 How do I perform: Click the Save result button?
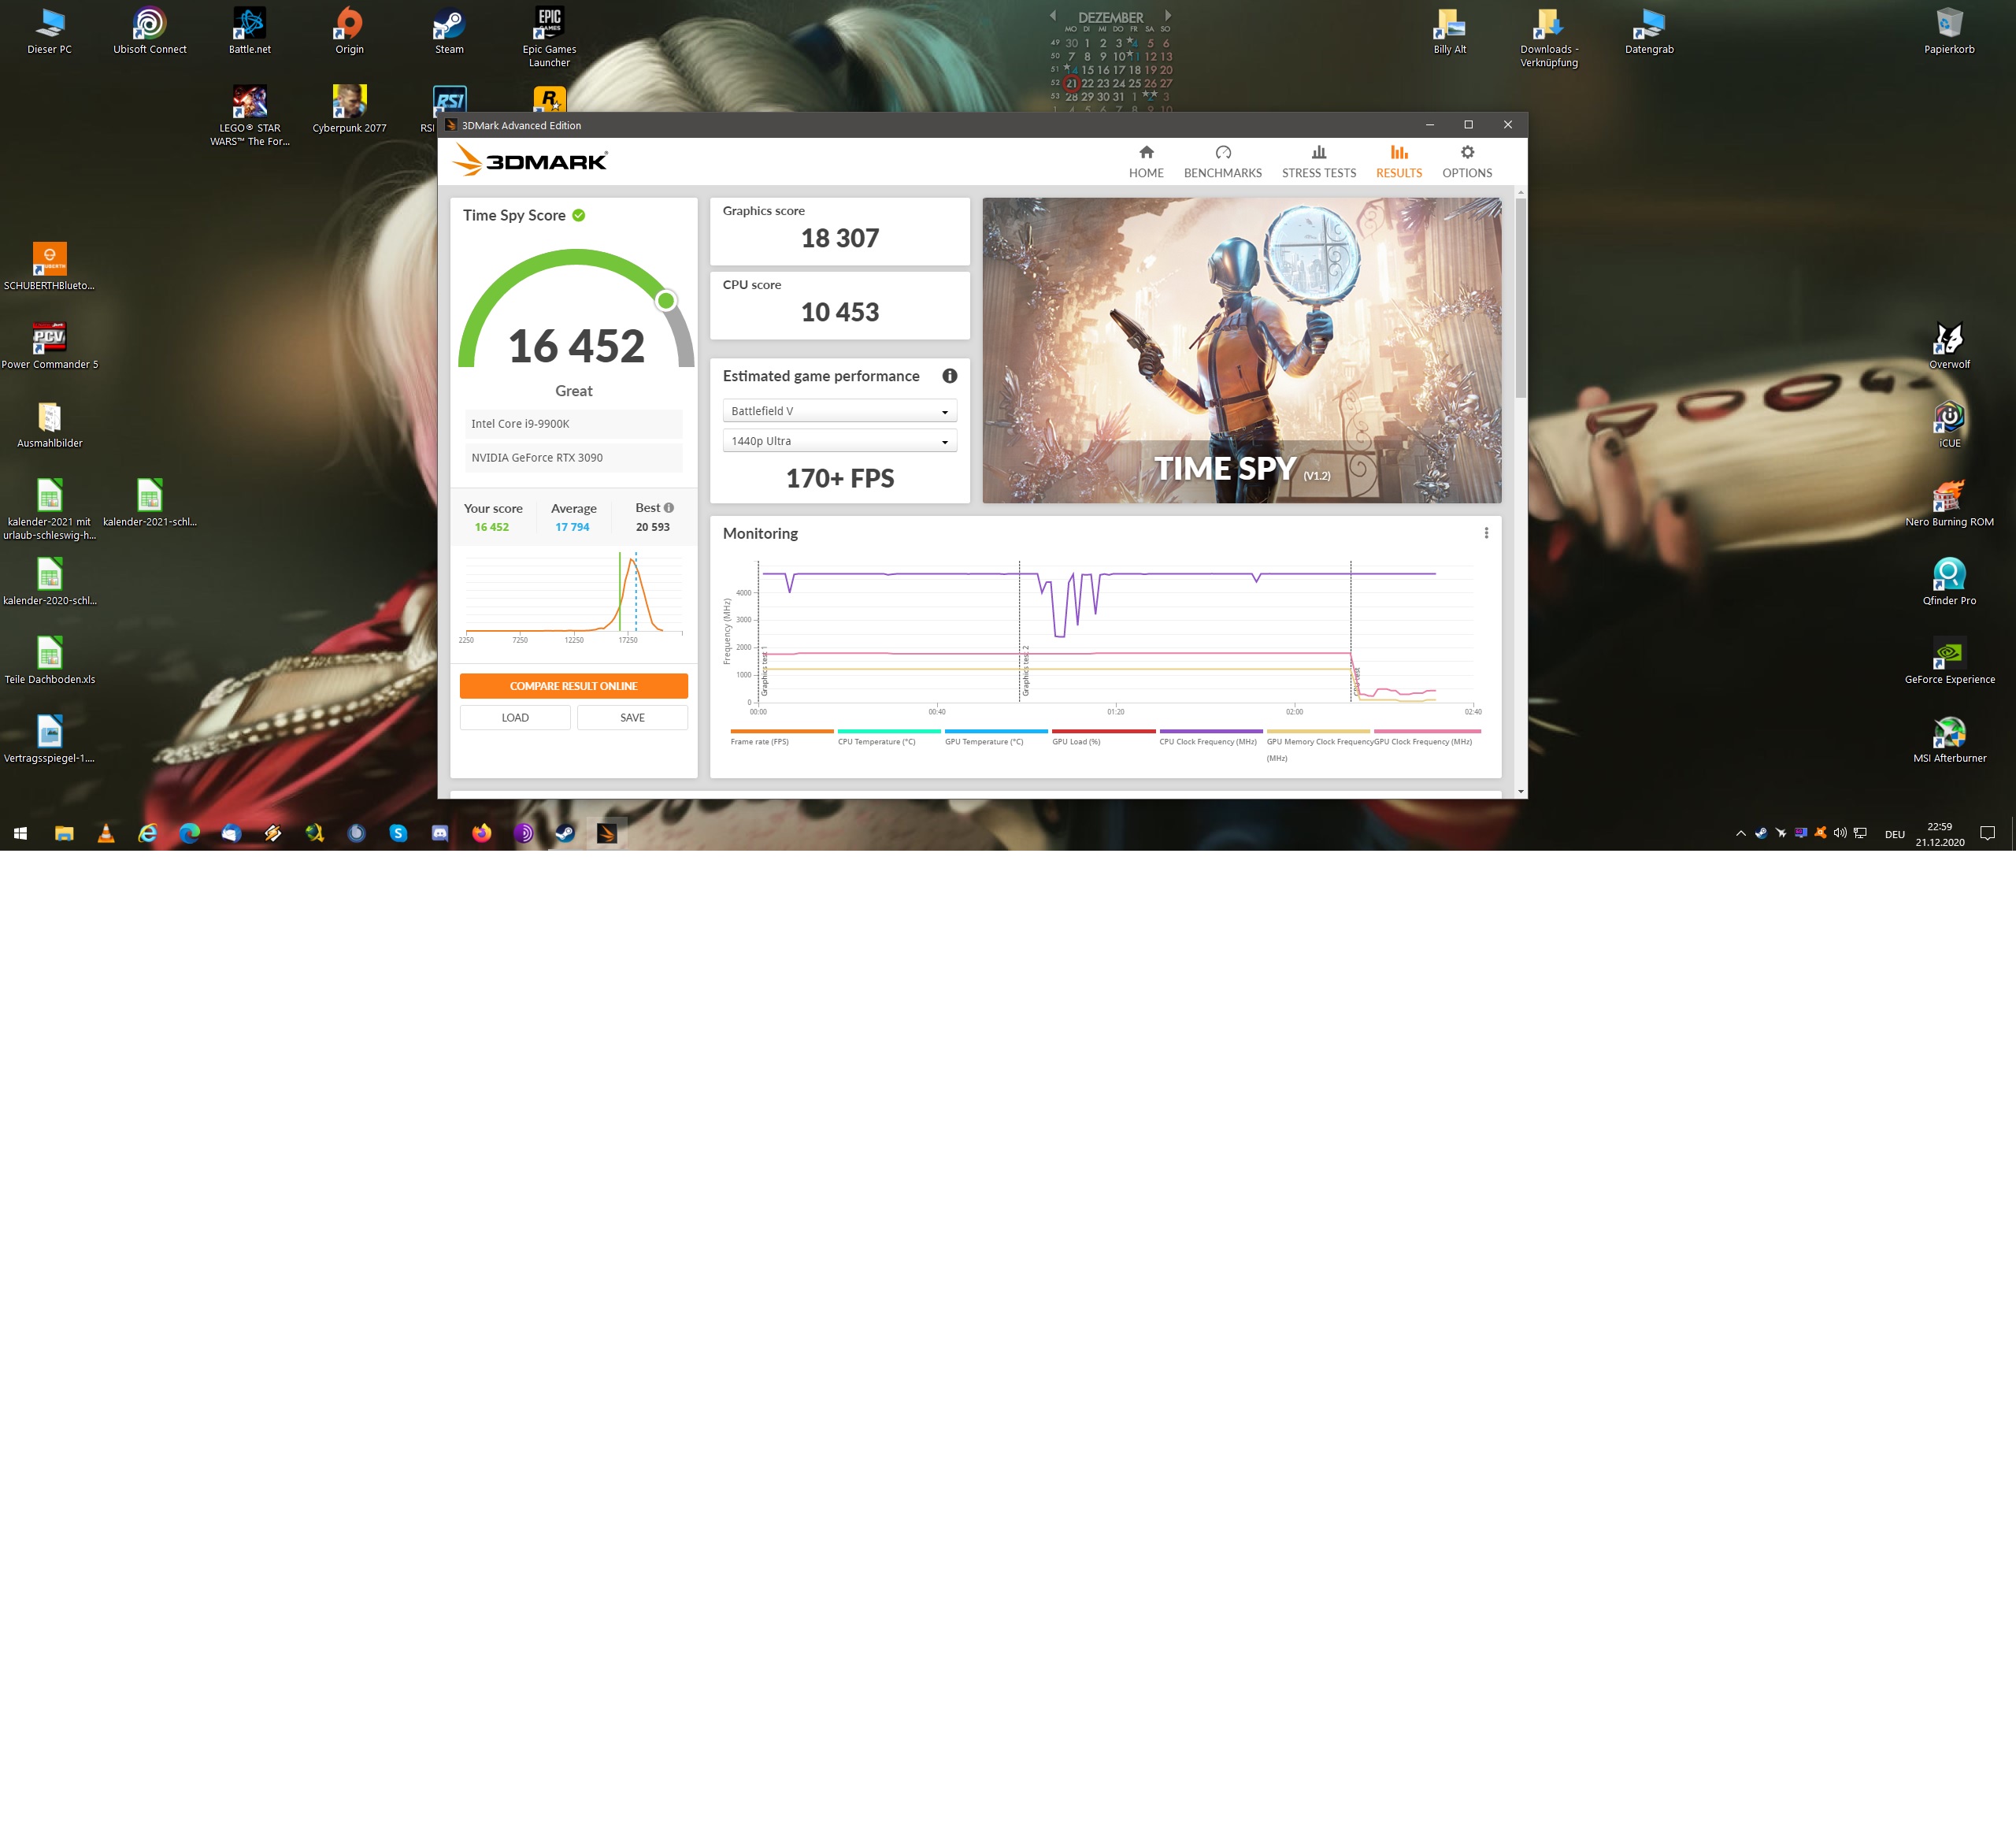[x=632, y=718]
